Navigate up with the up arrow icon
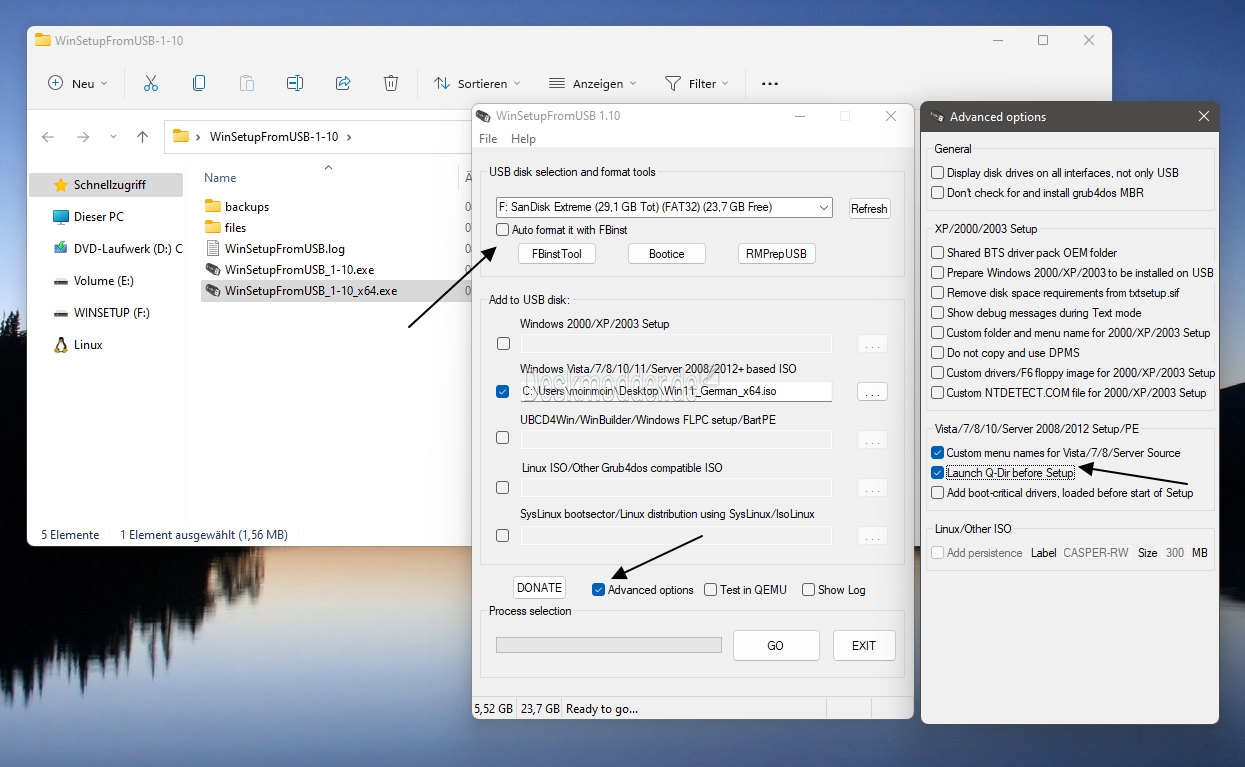Screen dimensions: 1245x767 pos(142,137)
